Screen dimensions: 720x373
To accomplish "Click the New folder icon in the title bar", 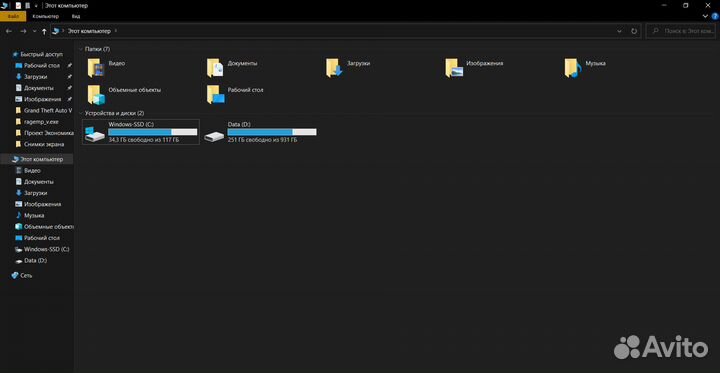I will (28, 6).
